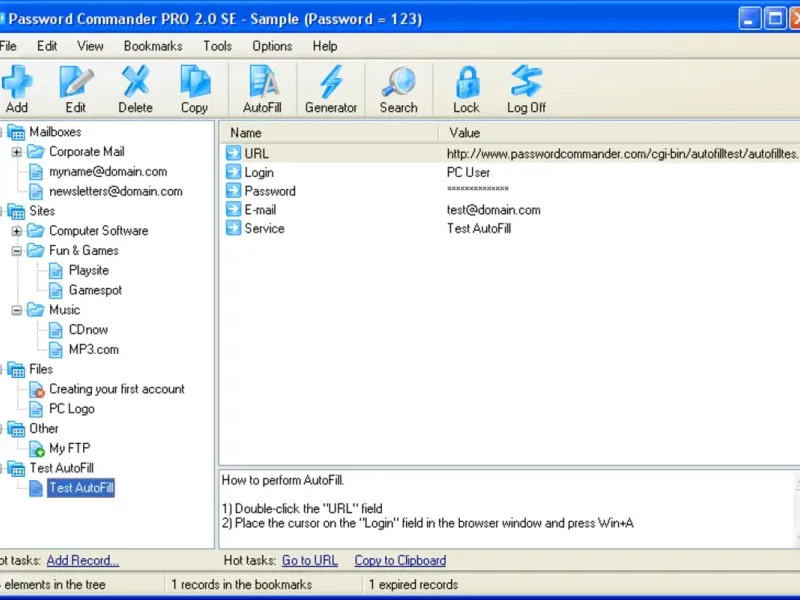Click the Add Record... hot task link

(83, 560)
